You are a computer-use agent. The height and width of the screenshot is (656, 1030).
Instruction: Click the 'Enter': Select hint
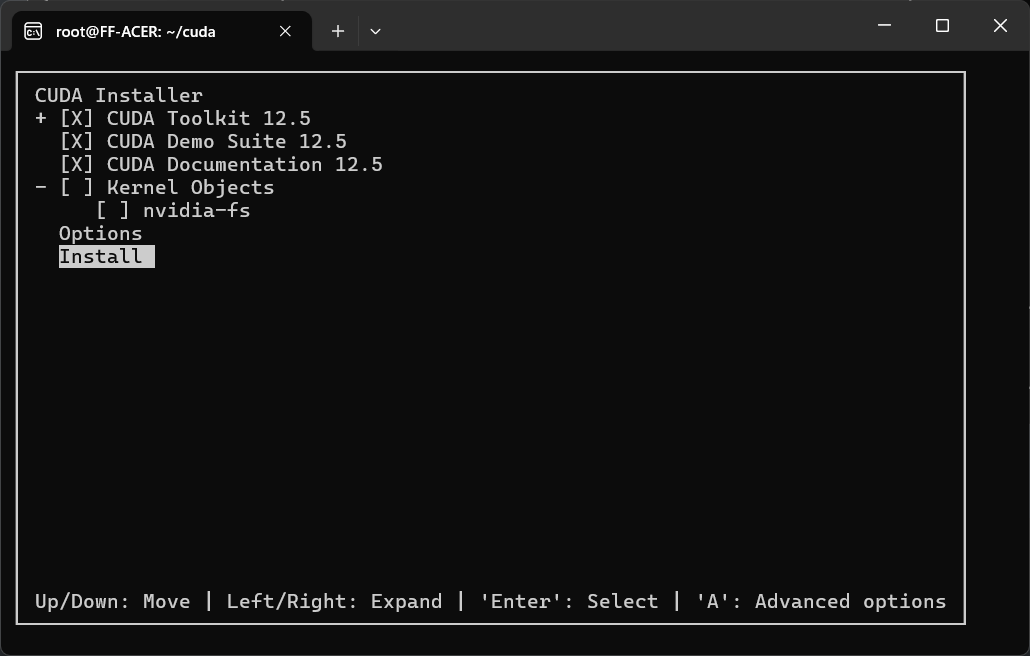569,601
